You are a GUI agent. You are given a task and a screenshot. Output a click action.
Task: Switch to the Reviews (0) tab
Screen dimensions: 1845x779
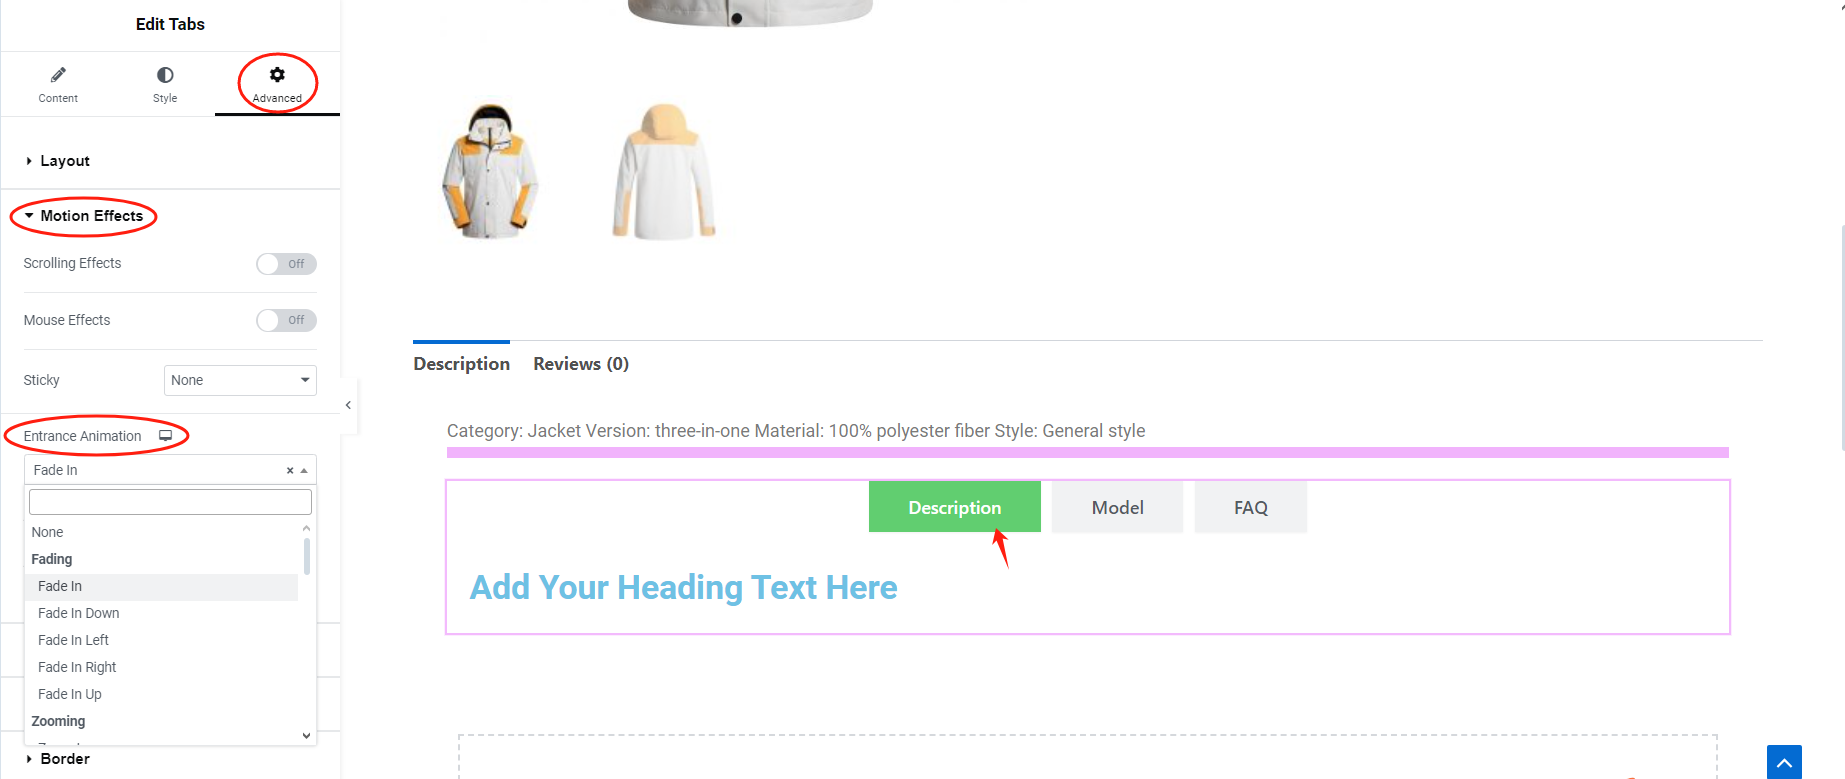coord(581,364)
